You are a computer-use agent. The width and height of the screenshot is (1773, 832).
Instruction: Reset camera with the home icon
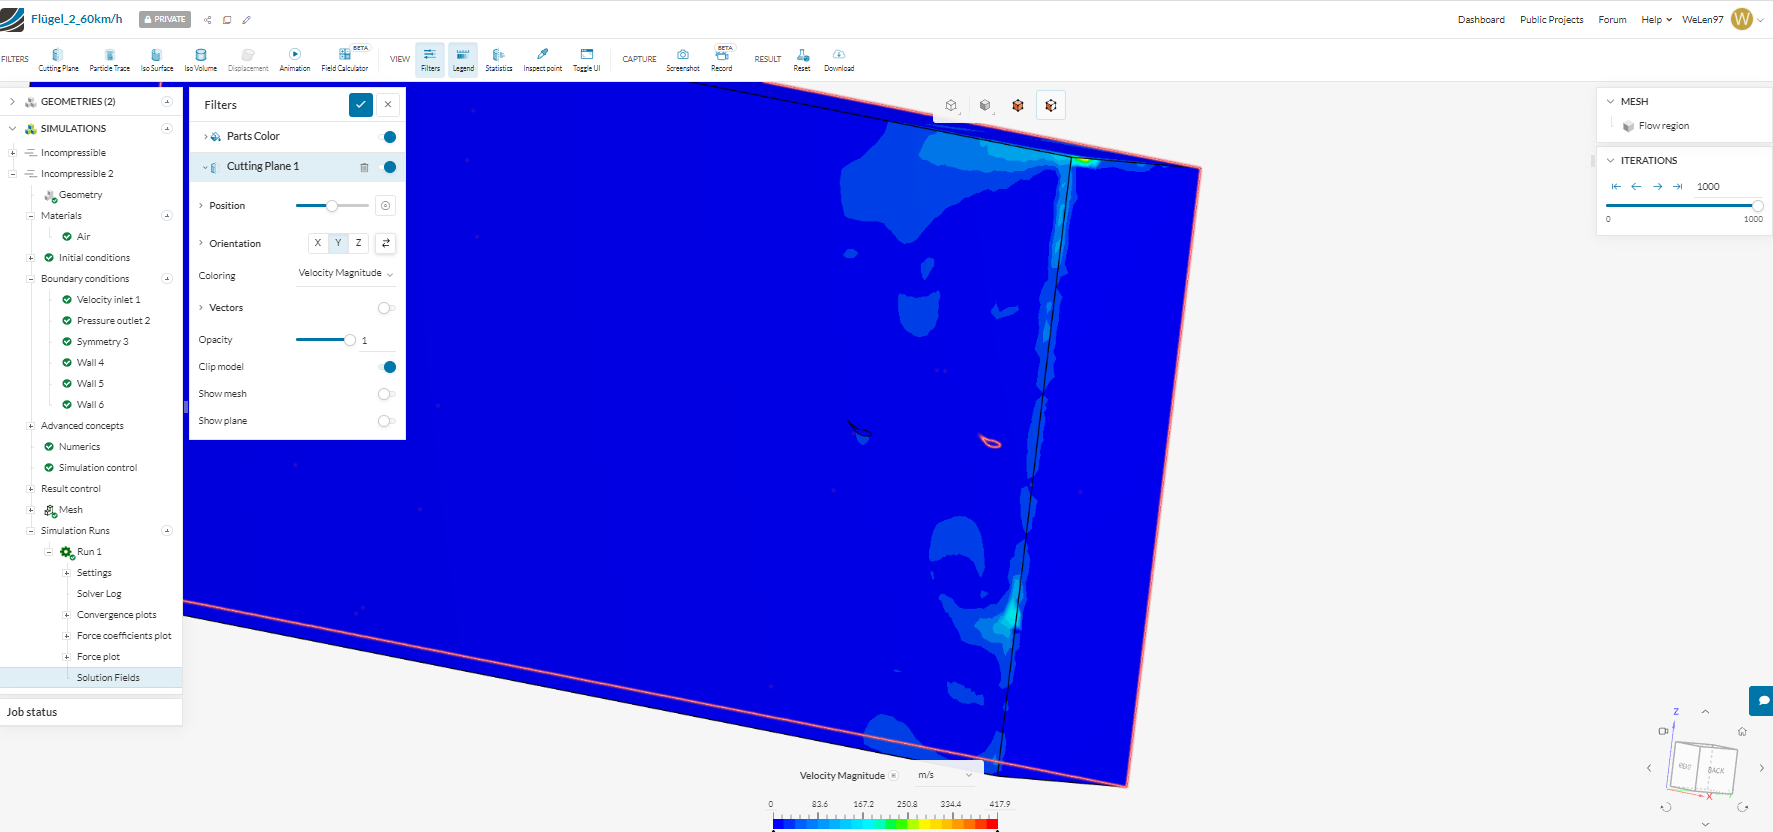pos(1742,732)
